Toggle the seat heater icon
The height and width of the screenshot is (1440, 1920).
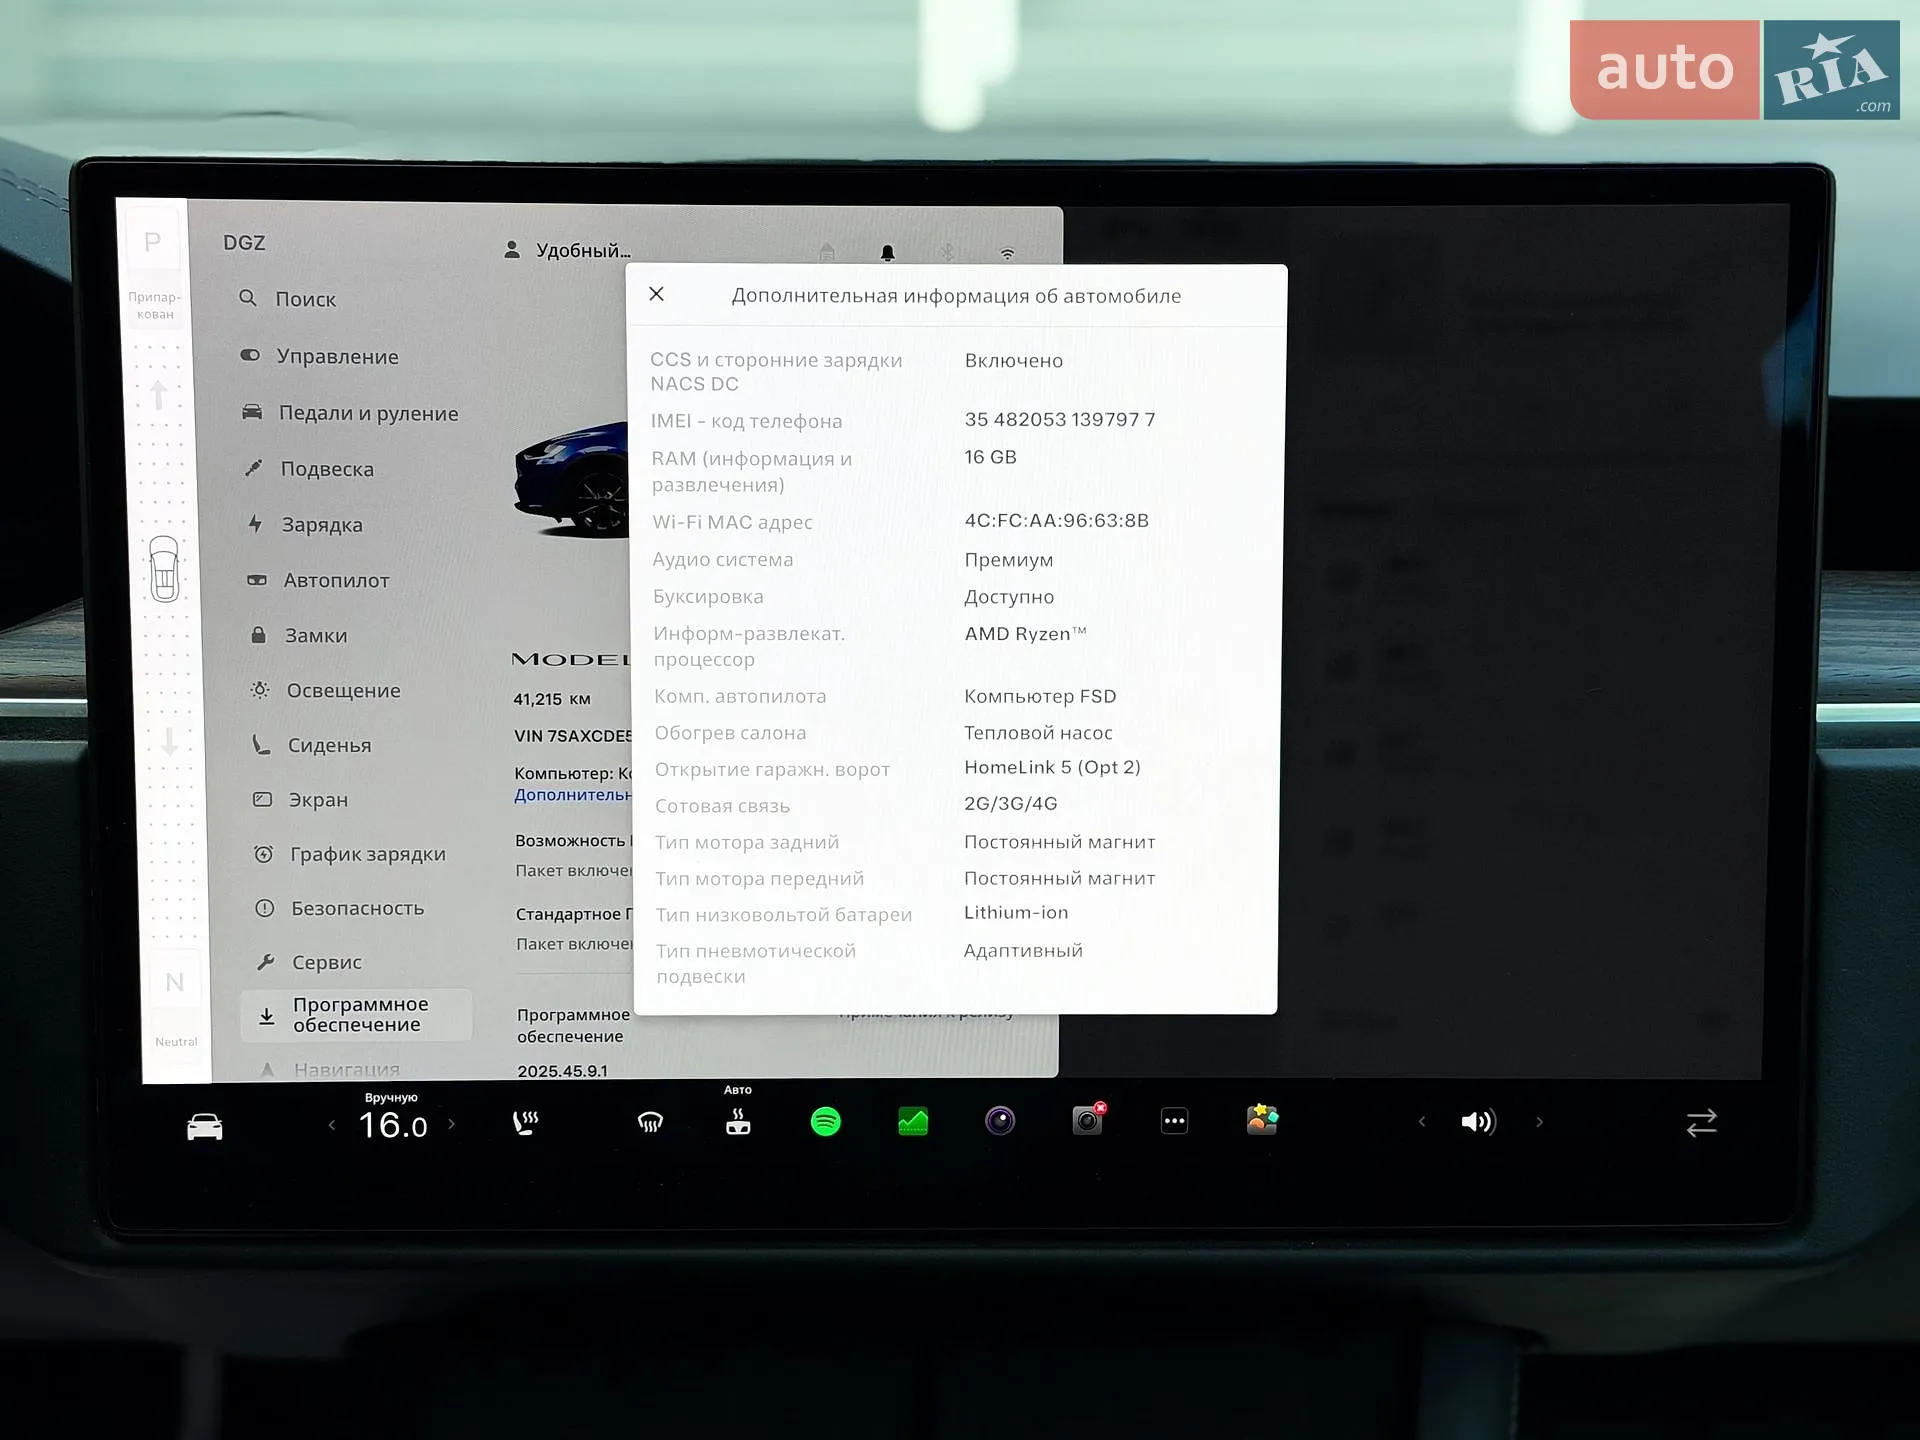[525, 1123]
